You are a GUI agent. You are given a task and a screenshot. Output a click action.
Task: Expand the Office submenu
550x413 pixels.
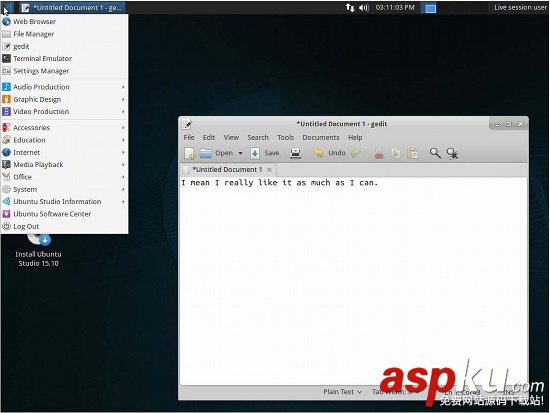click(65, 177)
